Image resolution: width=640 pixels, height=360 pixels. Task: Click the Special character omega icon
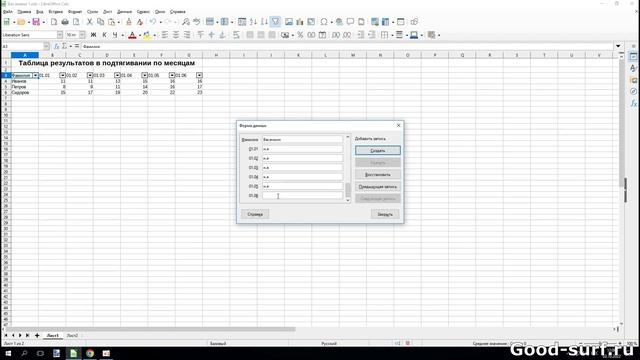pyautogui.click(x=324, y=22)
